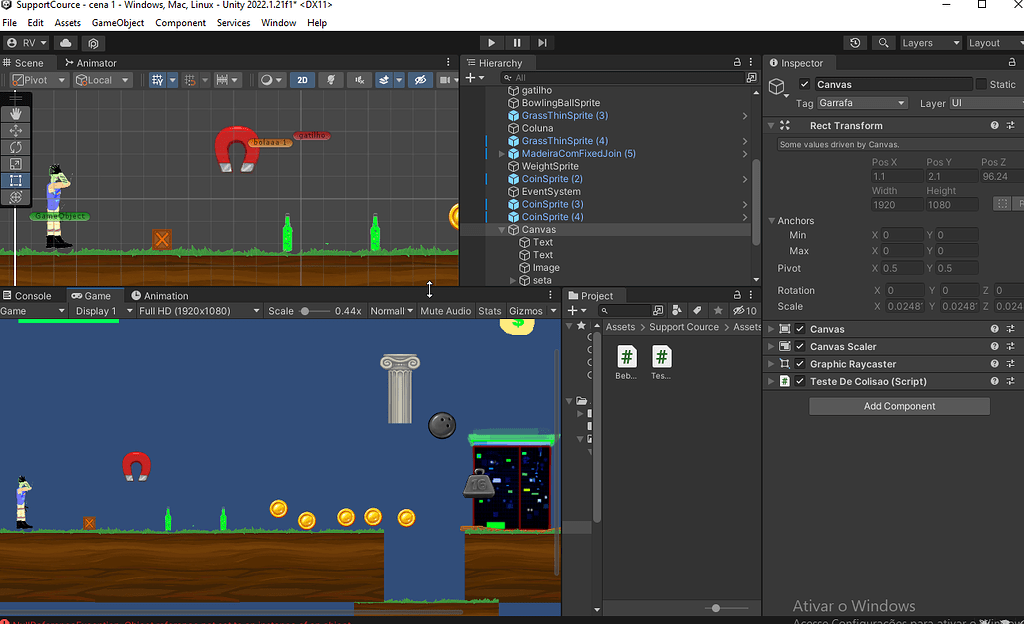Open the scene visibility crossed-eye tool

click(420, 79)
